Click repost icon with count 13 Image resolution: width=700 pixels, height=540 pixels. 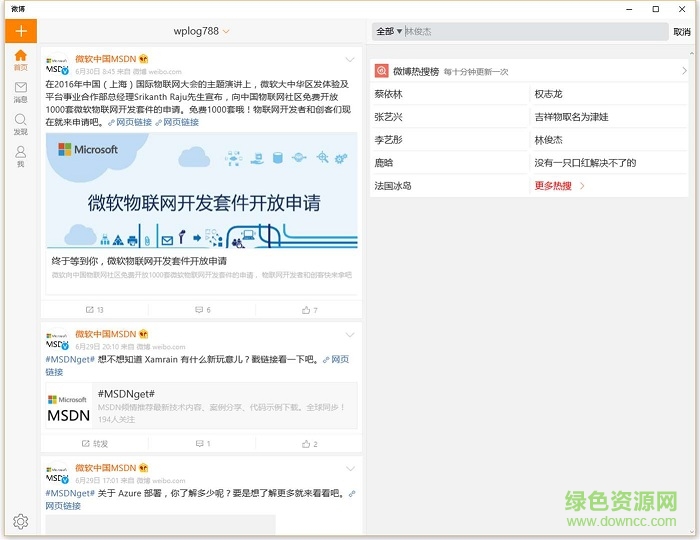[x=95, y=310]
